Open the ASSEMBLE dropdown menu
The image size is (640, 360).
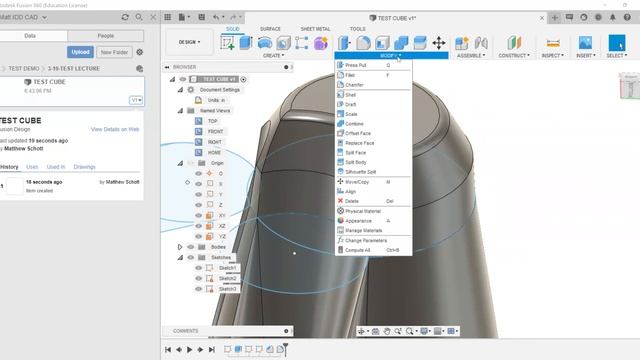[471, 56]
